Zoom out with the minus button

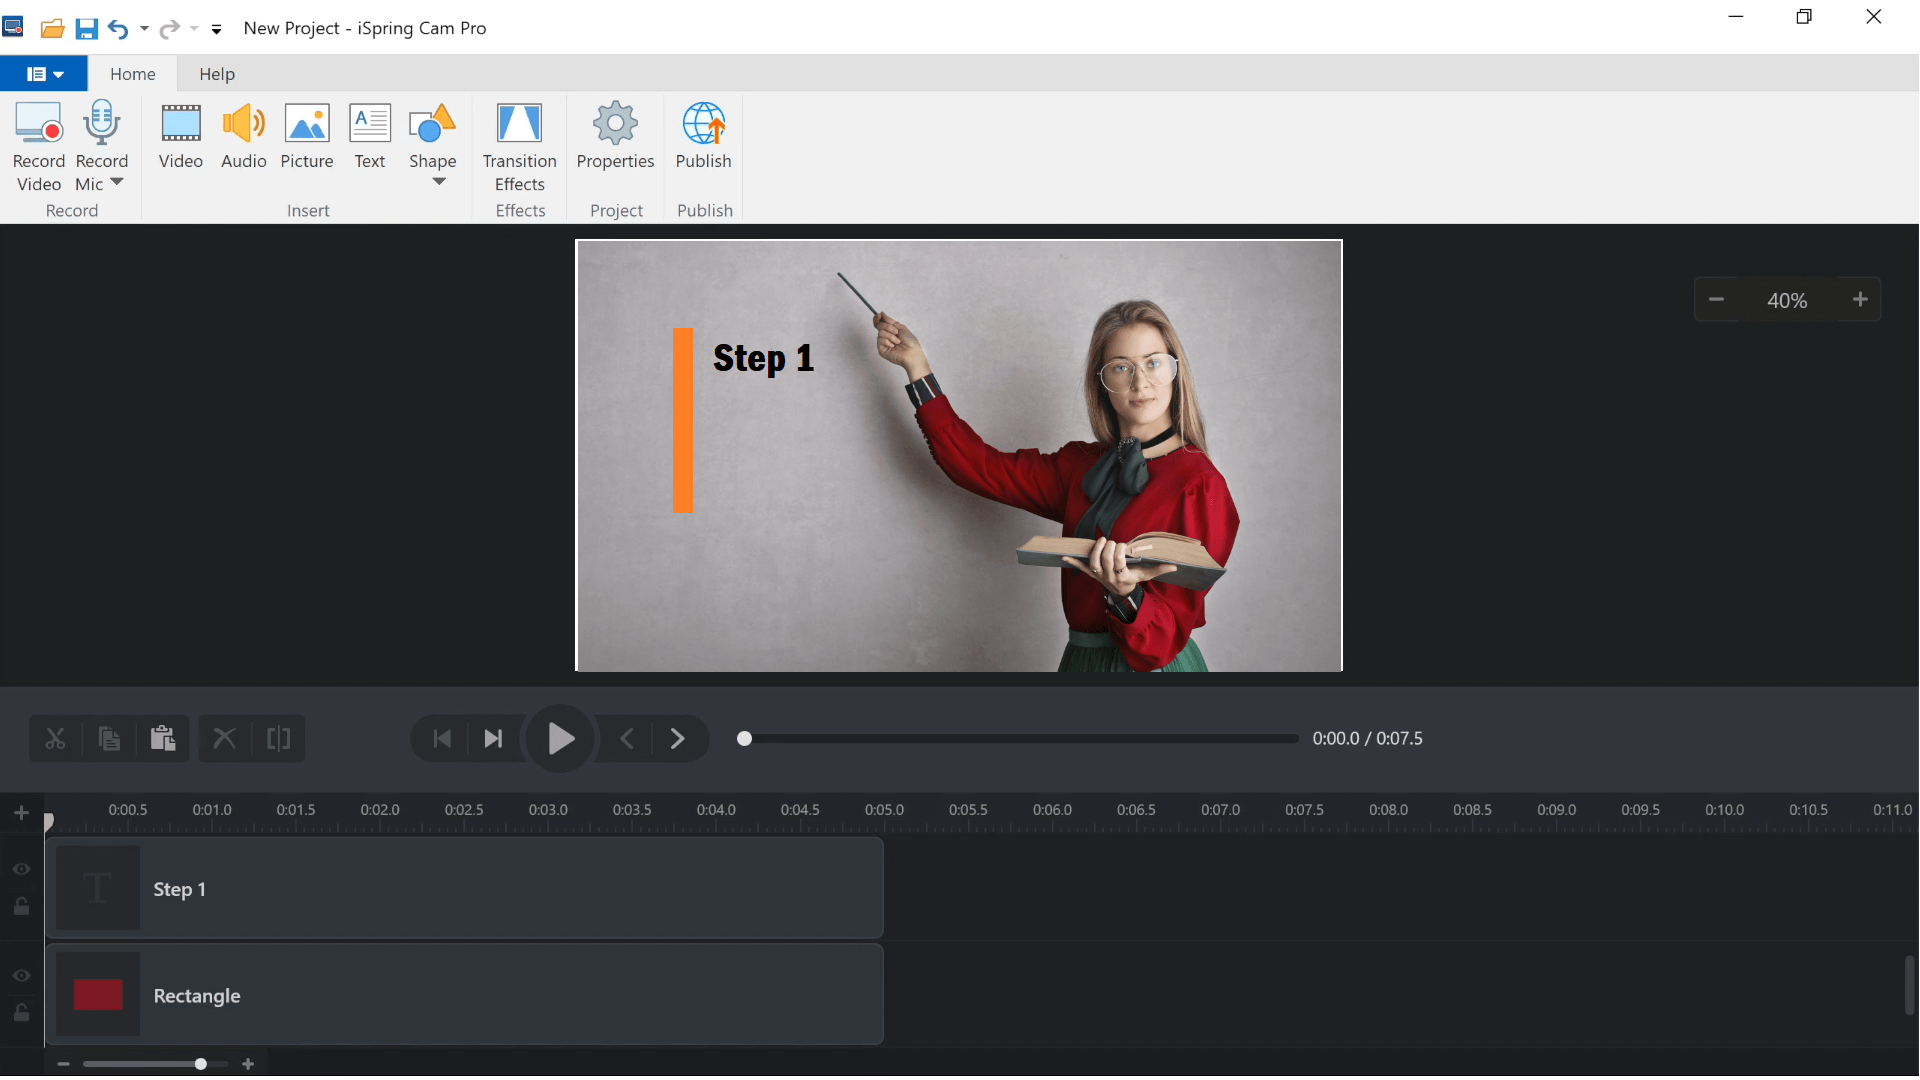(1717, 299)
